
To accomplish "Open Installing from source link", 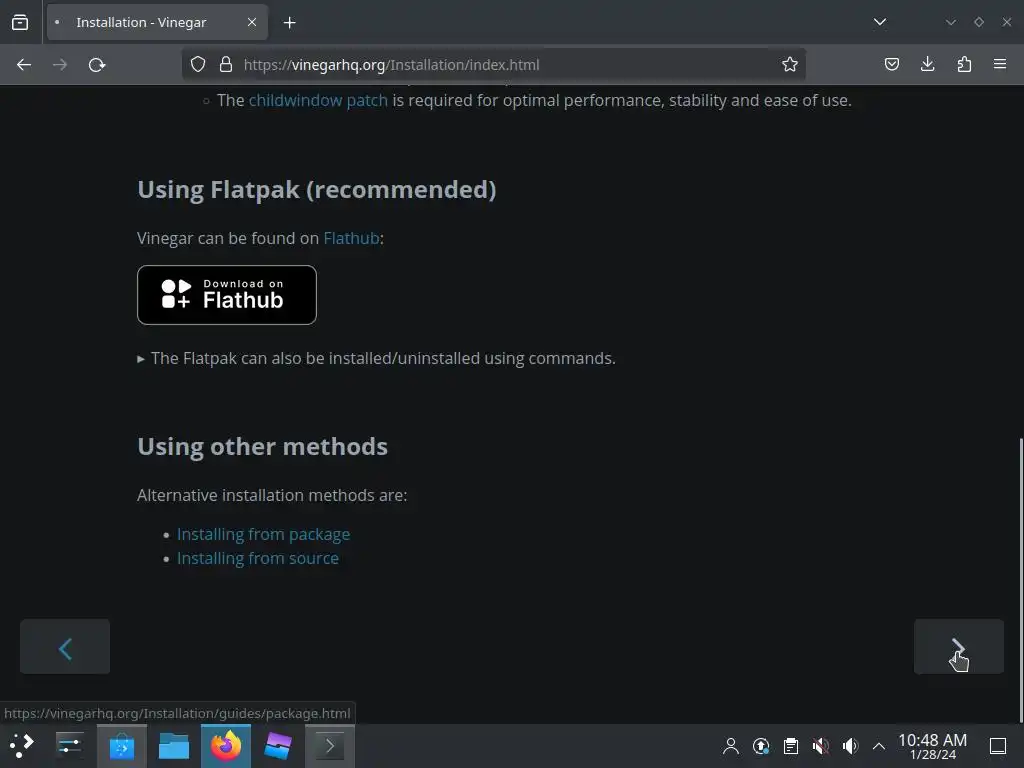I will click(258, 558).
